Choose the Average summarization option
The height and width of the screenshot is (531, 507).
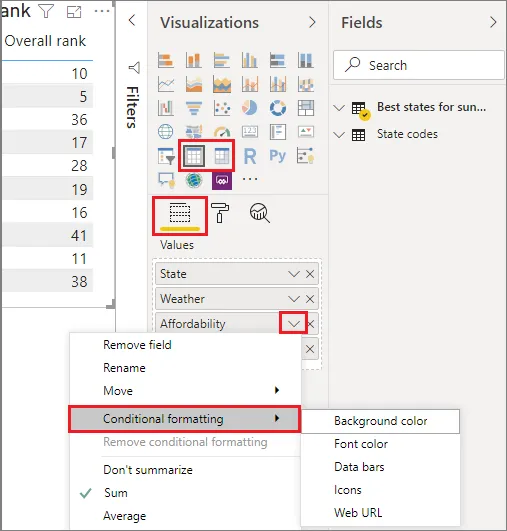pos(125,516)
